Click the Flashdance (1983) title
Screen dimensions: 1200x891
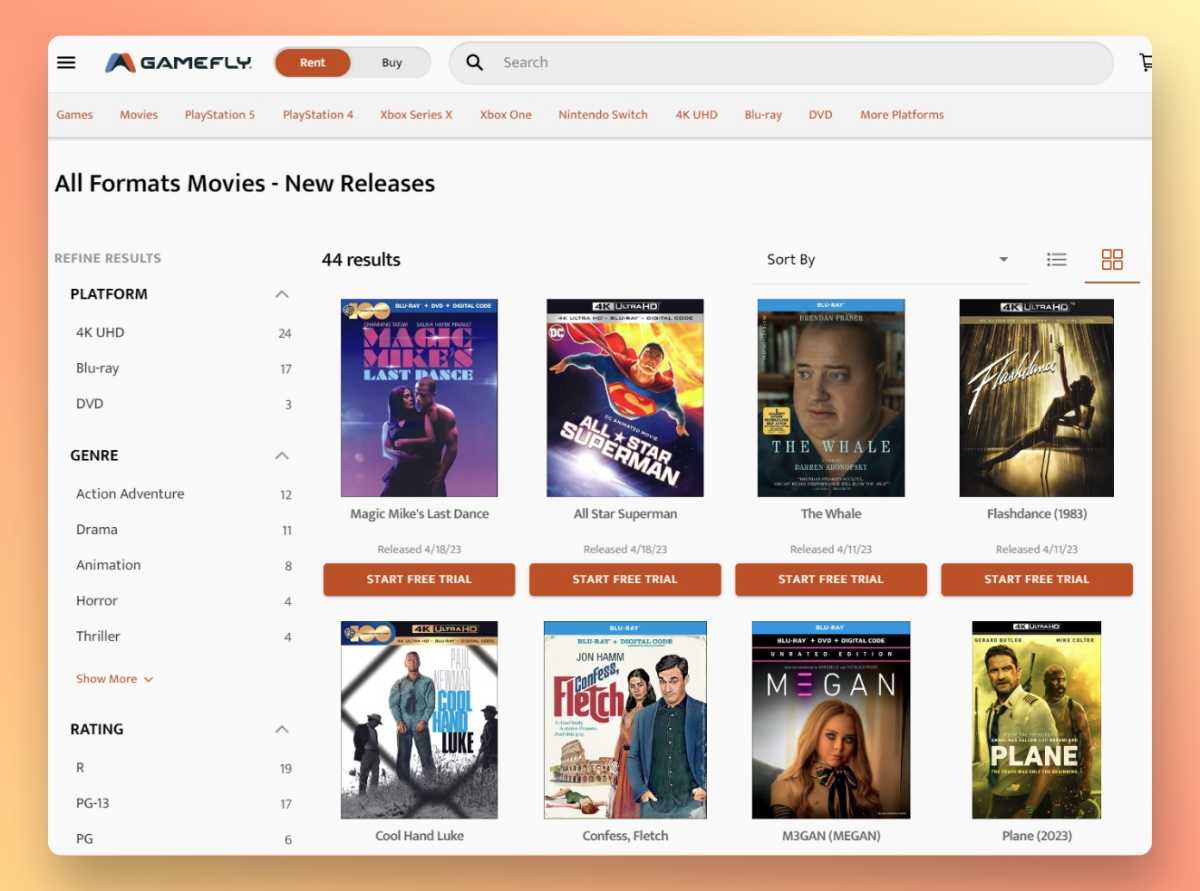click(x=1037, y=514)
